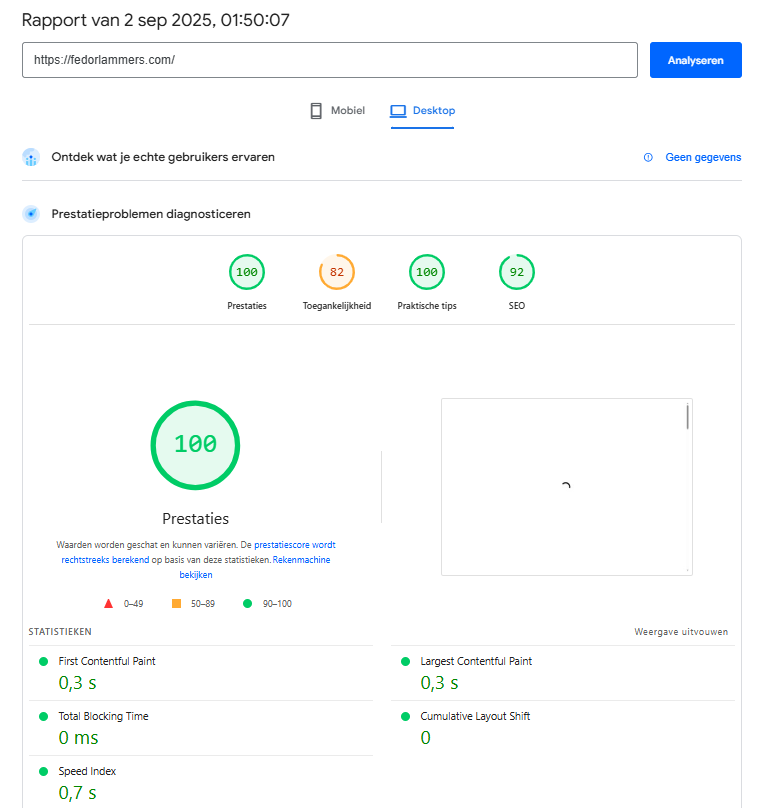Viewport: 757px width, 808px height.
Task: Click the URL input field
Action: click(329, 60)
